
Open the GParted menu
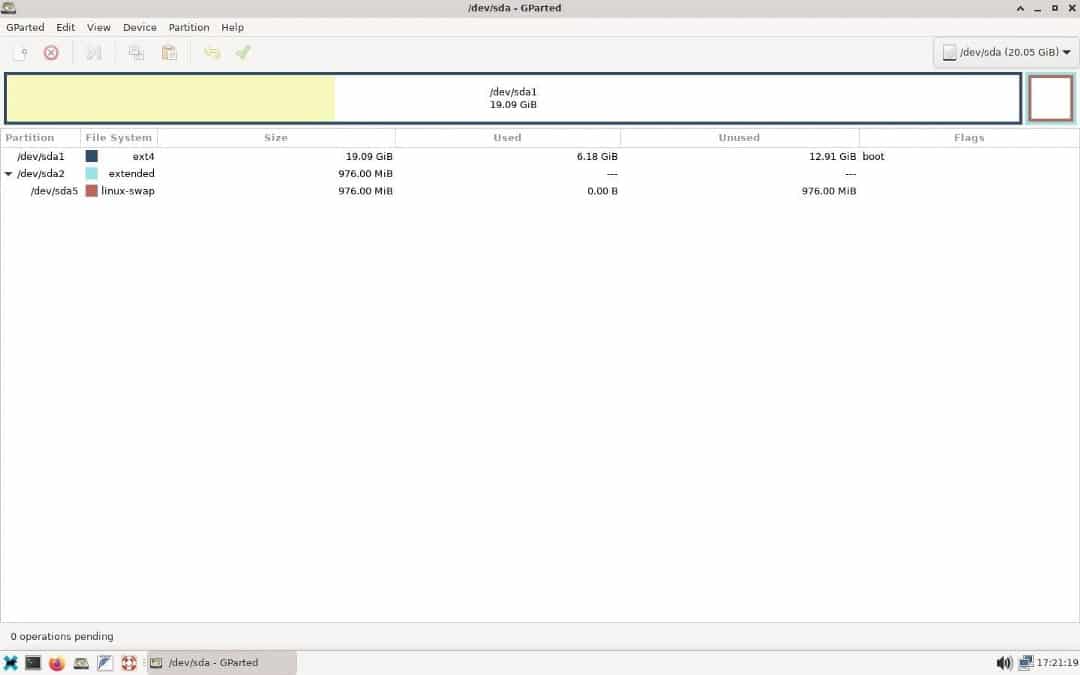(x=25, y=27)
